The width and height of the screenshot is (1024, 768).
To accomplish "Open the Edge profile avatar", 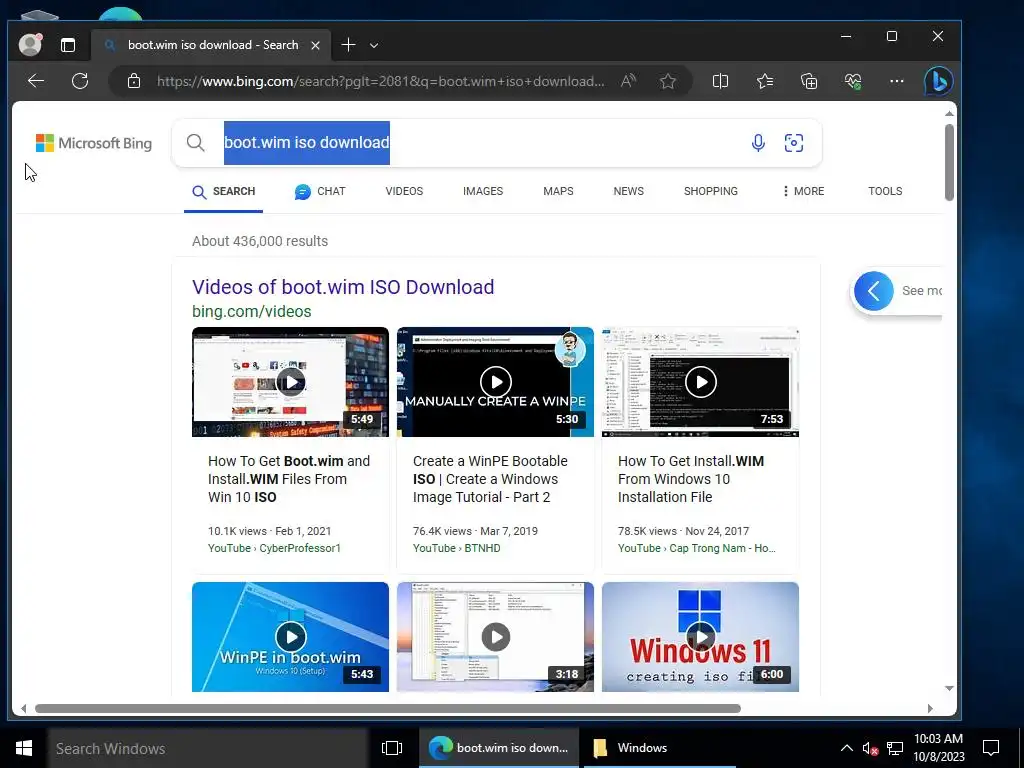I will [x=30, y=44].
